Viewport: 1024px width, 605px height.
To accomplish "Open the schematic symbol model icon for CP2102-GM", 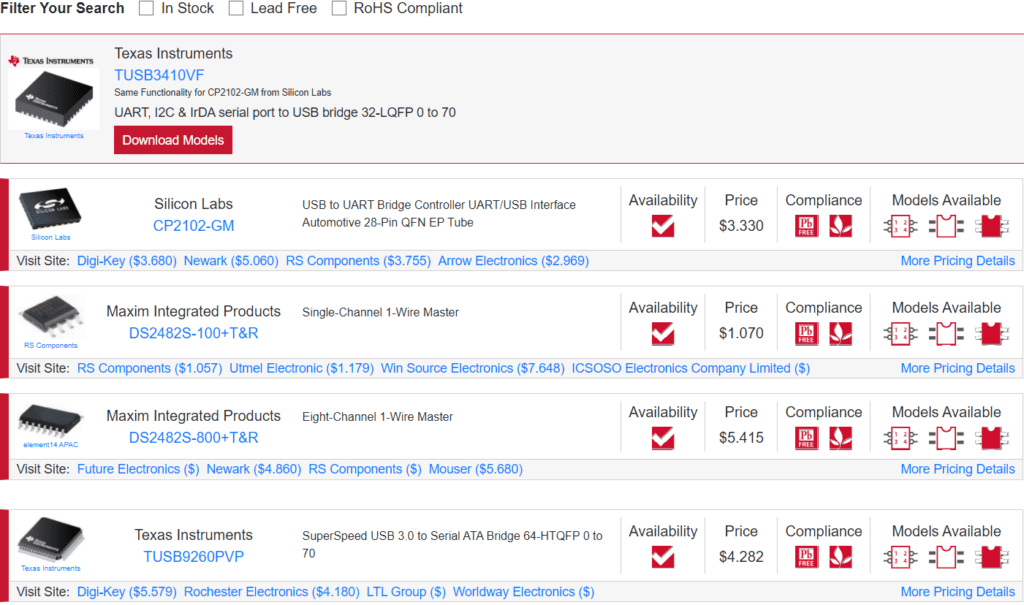I will click(x=899, y=226).
